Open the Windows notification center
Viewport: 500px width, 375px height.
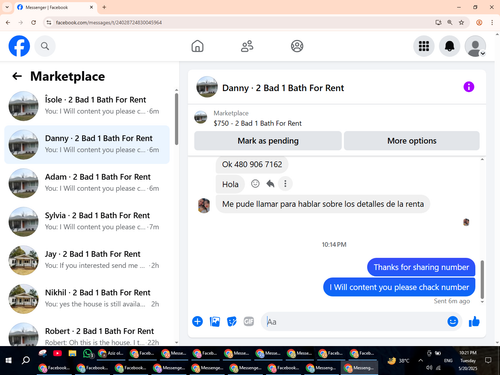click(488, 360)
